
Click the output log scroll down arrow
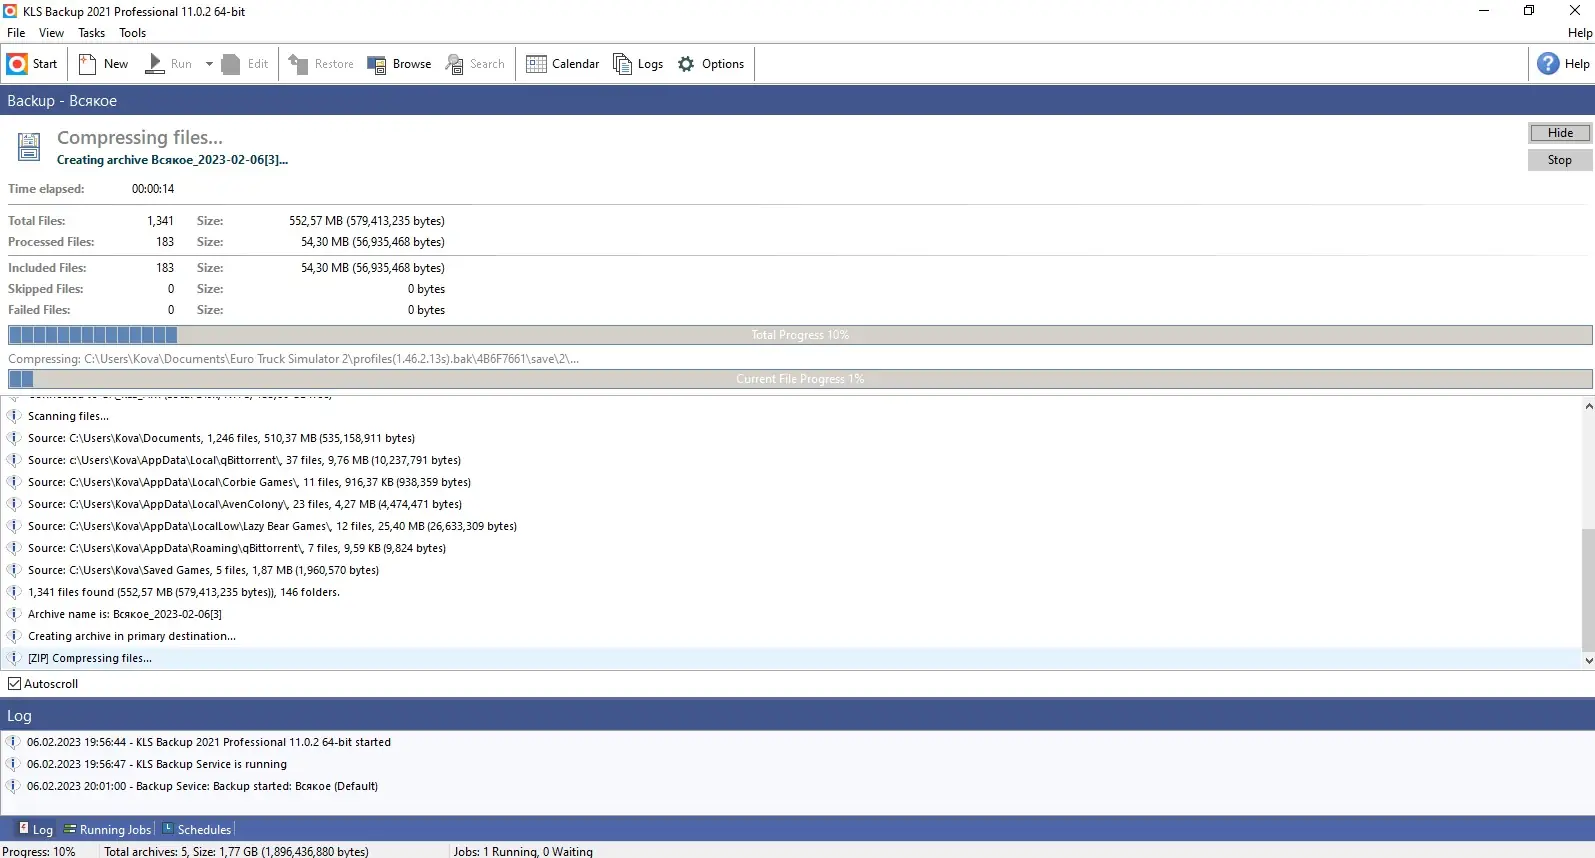1588,661
